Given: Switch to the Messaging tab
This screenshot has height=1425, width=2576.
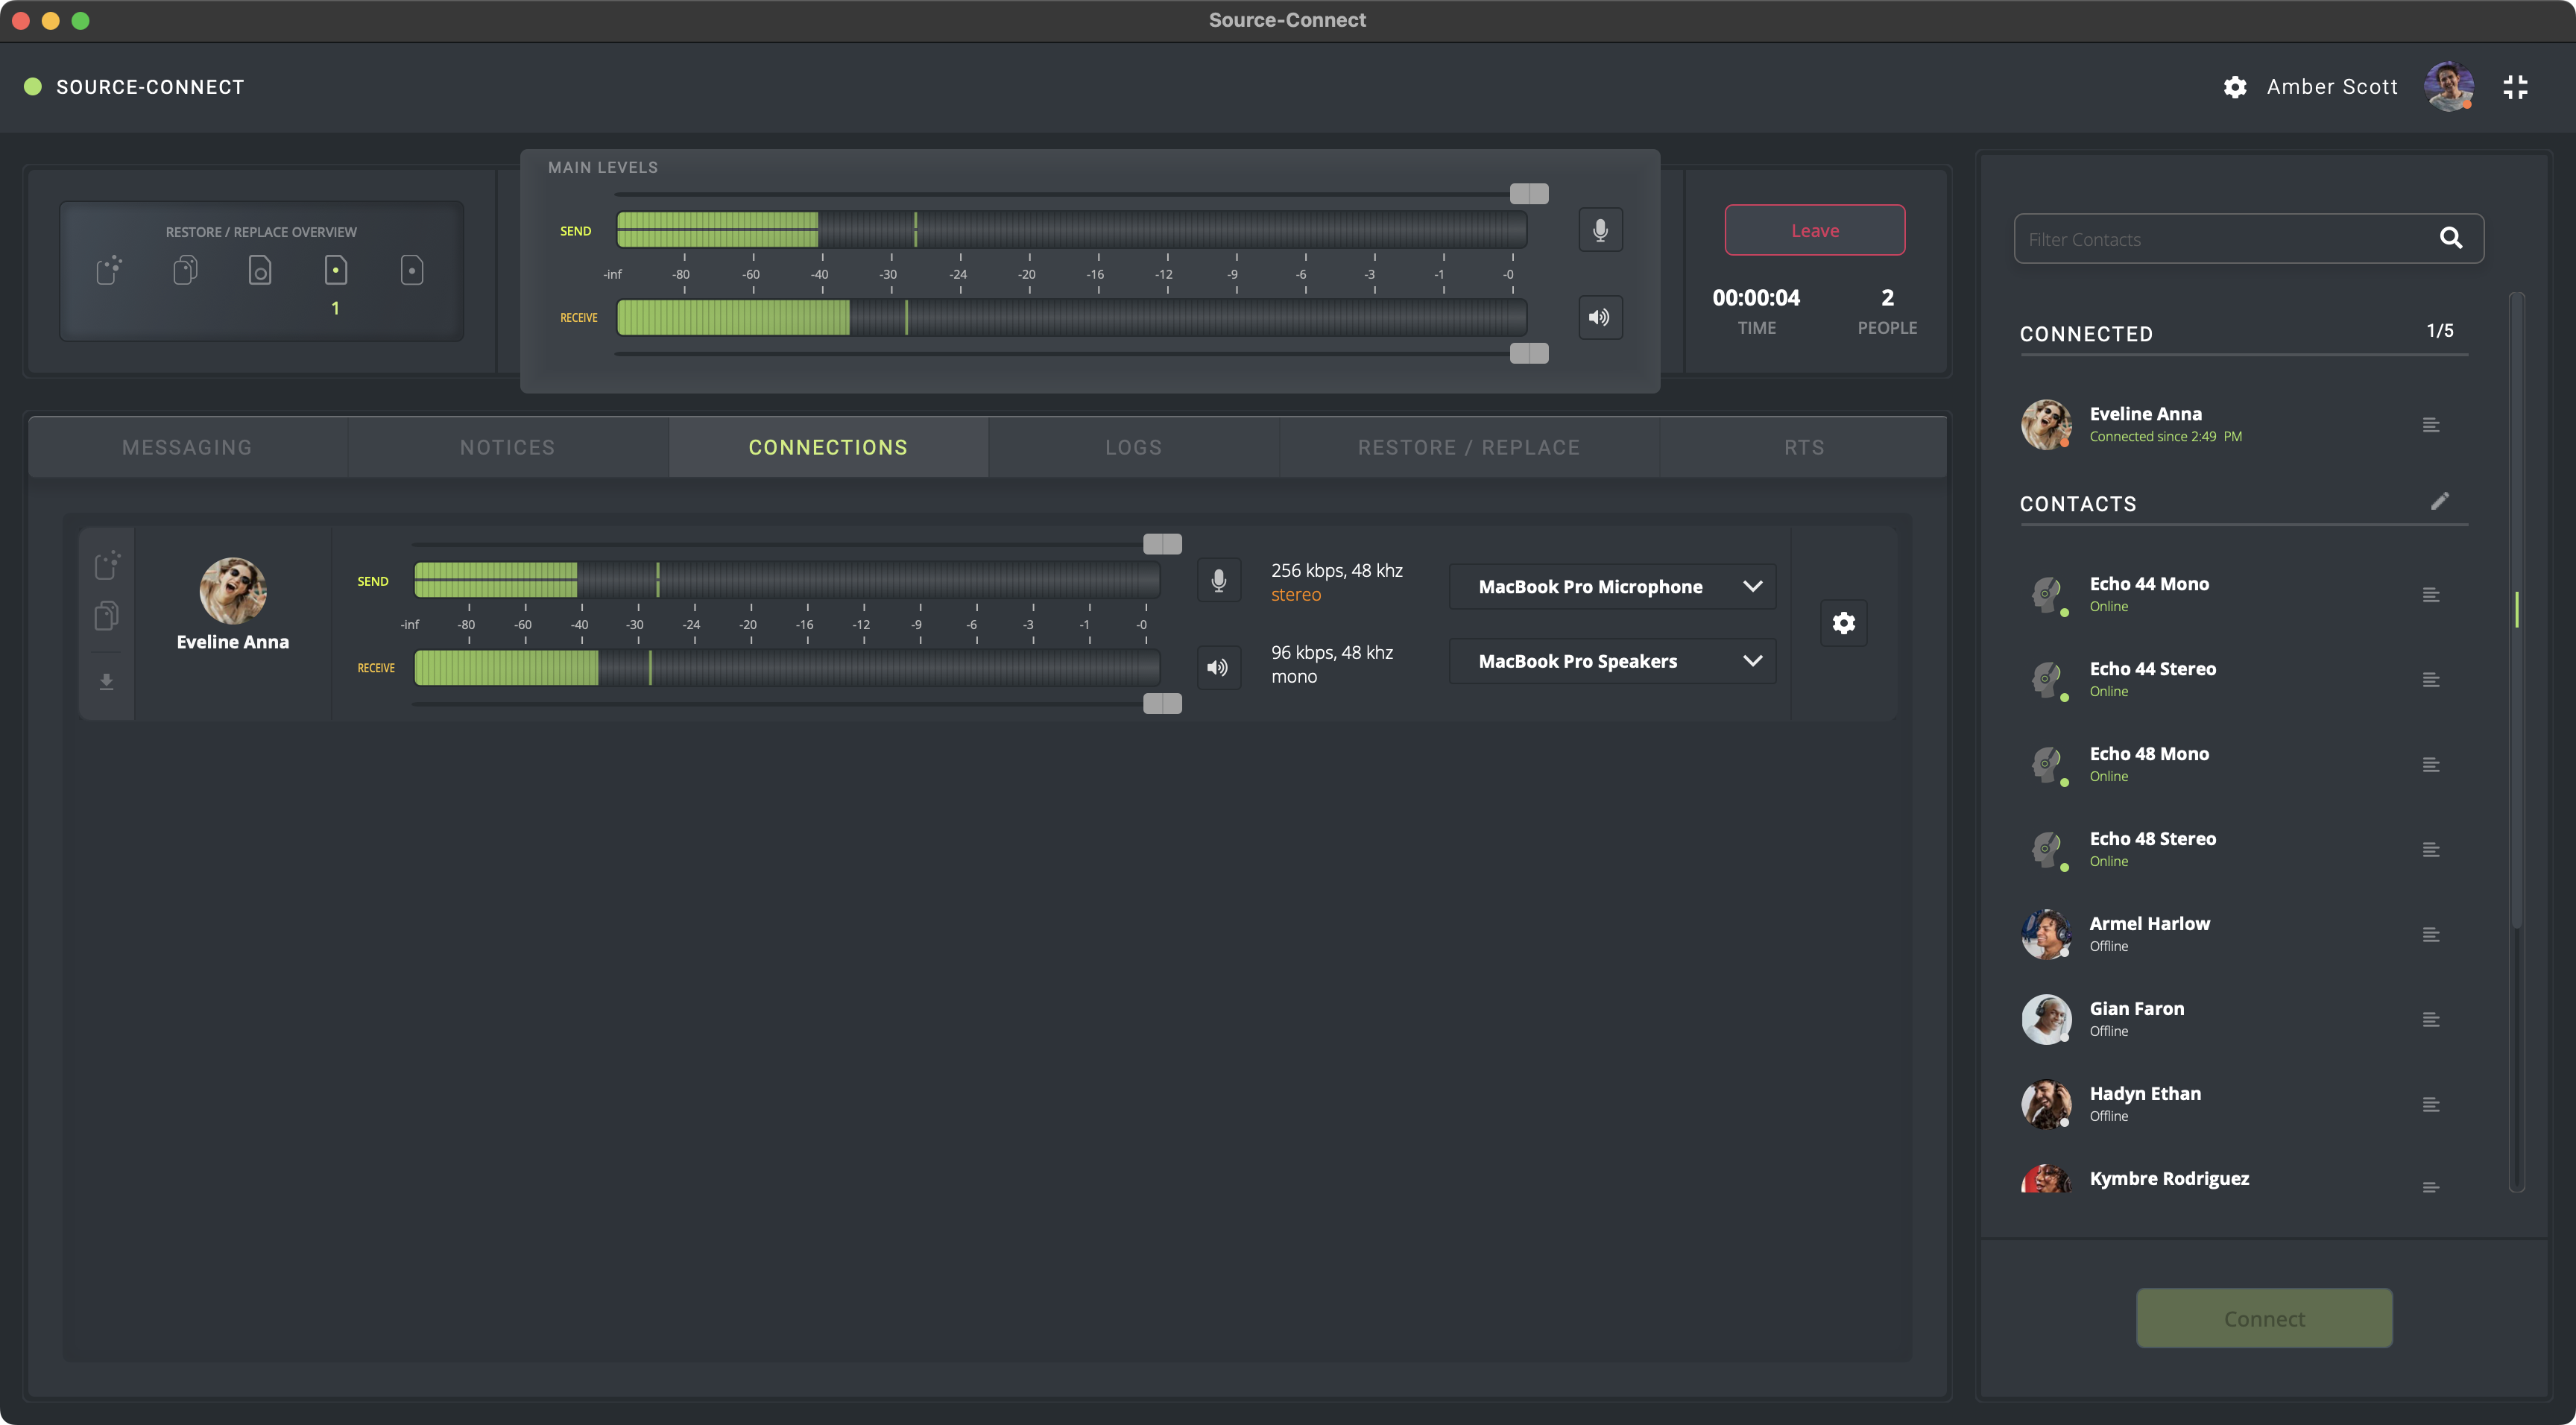Looking at the screenshot, I should click(187, 447).
